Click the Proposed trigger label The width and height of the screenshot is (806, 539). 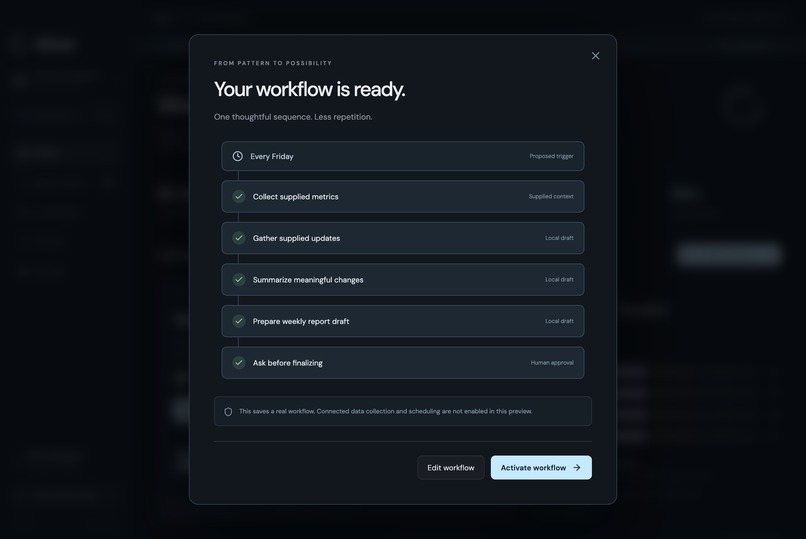552,156
